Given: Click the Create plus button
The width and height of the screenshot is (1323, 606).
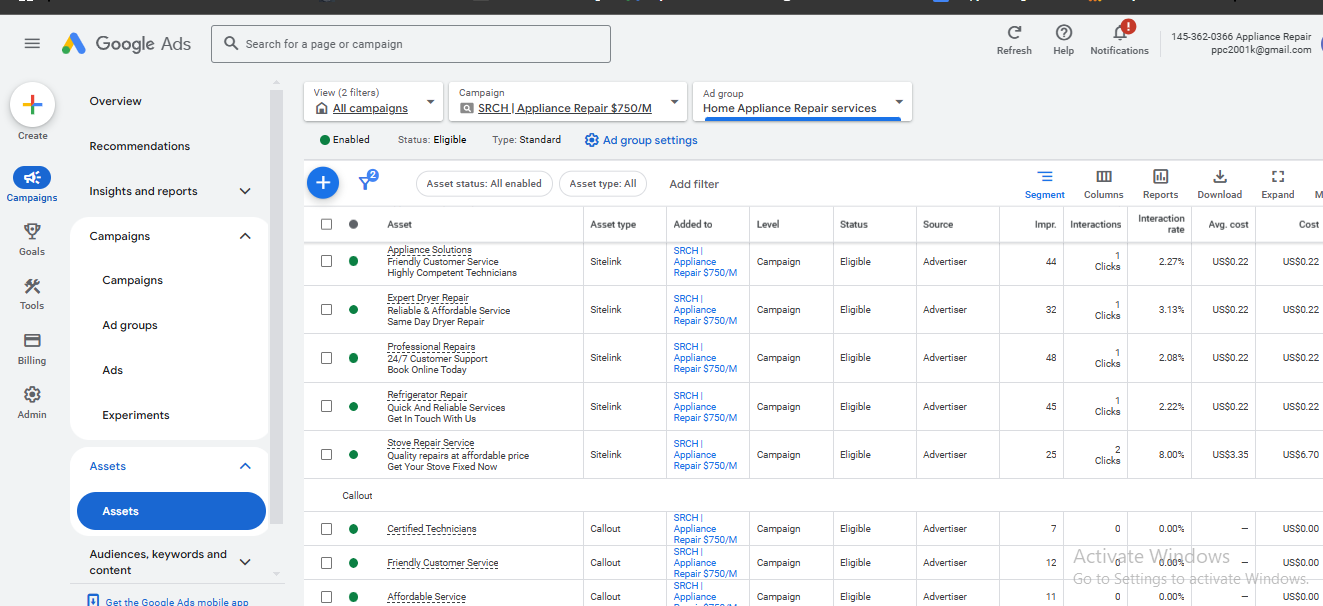Looking at the screenshot, I should (x=32, y=105).
